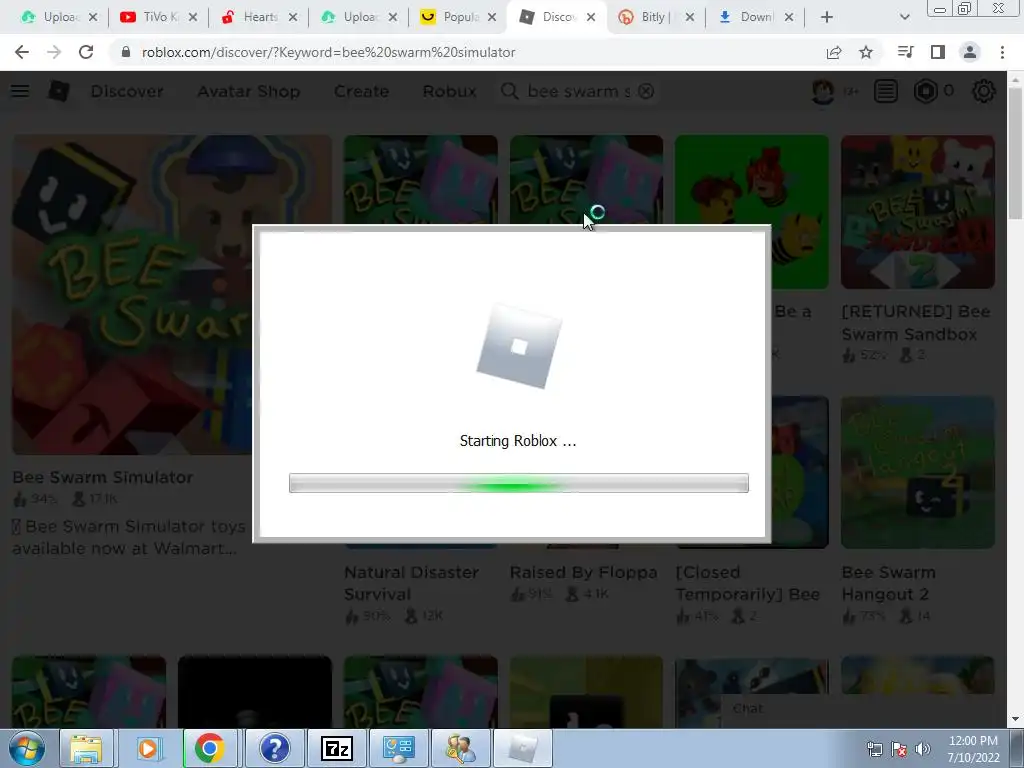The height and width of the screenshot is (768, 1024).
Task: Go forward with the browser forward arrow
Action: (54, 52)
